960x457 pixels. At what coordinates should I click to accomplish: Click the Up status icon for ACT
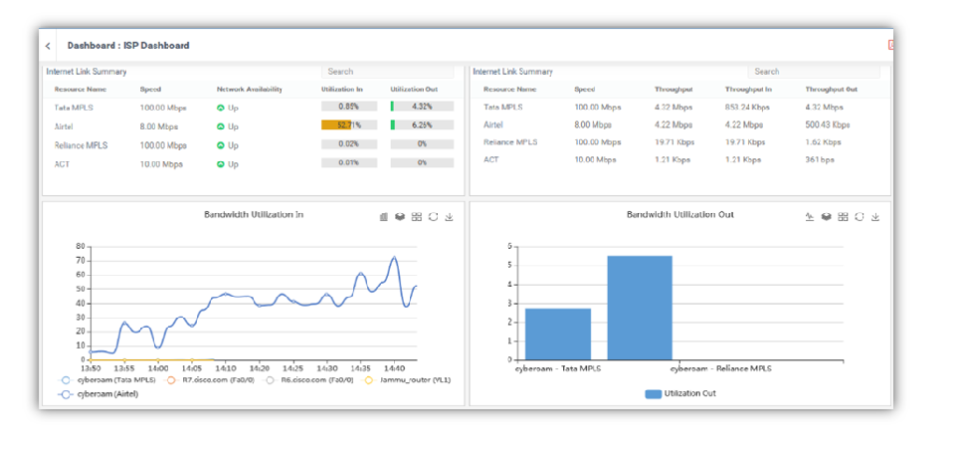[x=220, y=164]
